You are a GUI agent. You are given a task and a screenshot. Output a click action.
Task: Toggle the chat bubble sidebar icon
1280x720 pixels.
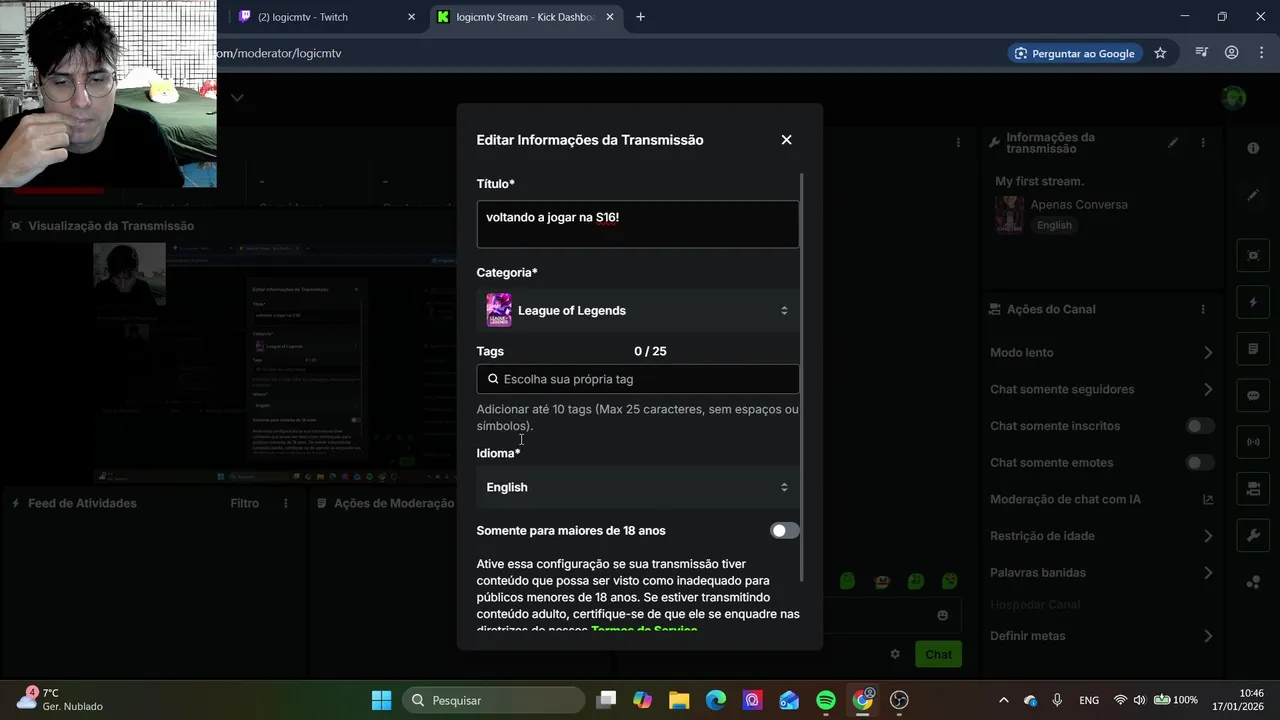[1253, 395]
